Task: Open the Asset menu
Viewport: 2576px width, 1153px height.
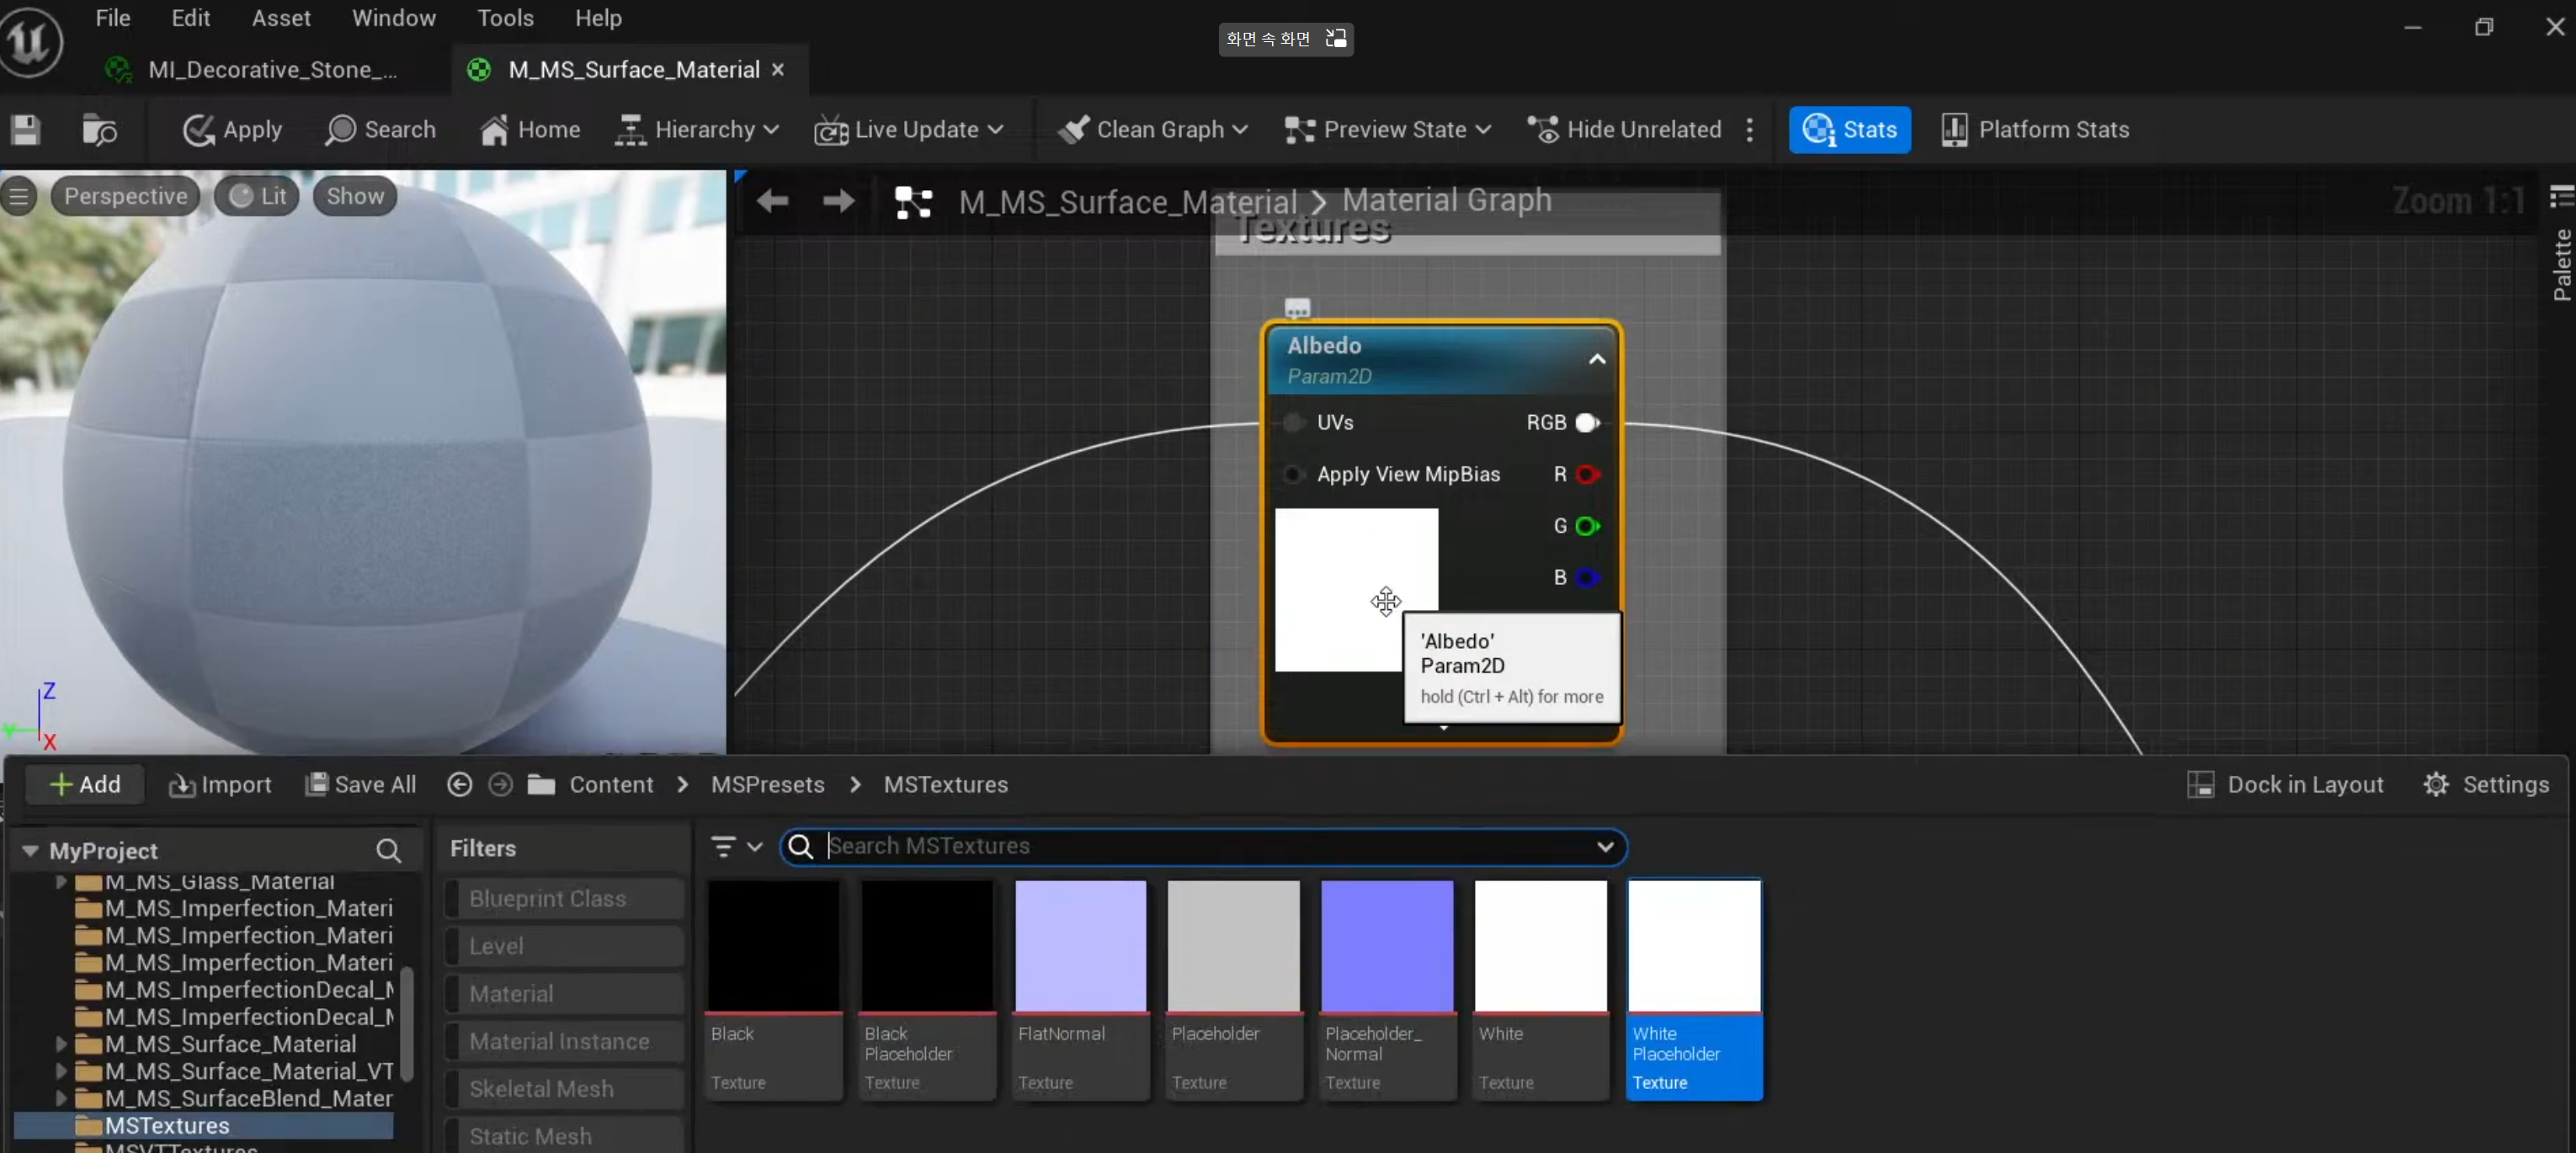Action: [x=280, y=18]
